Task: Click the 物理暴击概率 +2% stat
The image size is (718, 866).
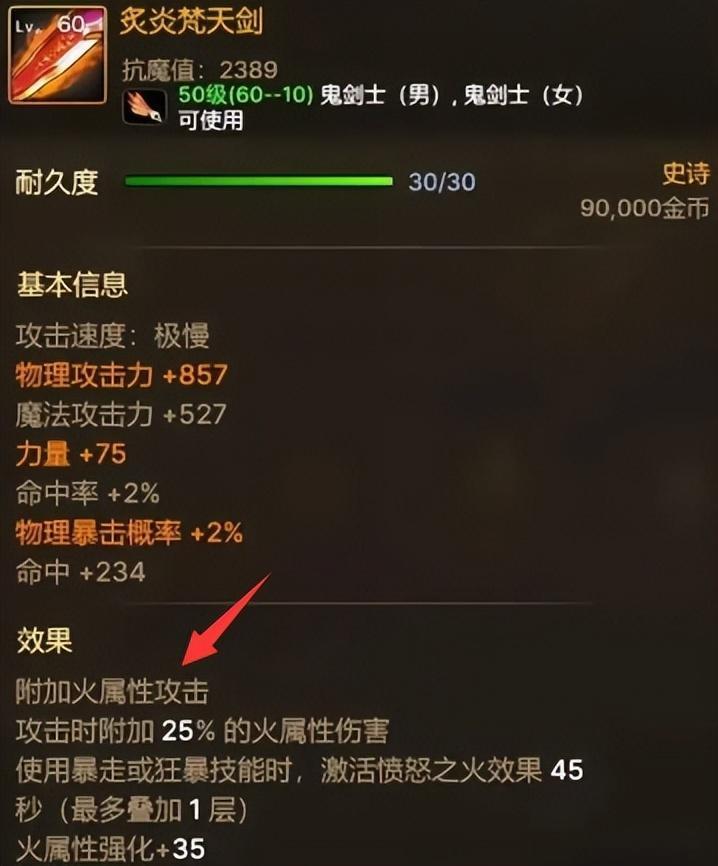Action: (129, 533)
